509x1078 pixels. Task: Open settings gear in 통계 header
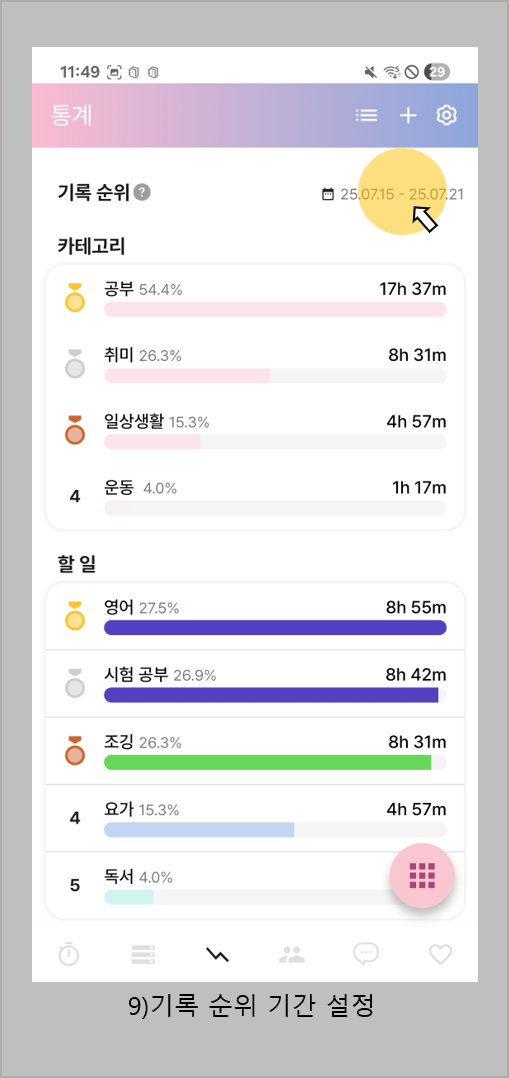click(x=447, y=116)
